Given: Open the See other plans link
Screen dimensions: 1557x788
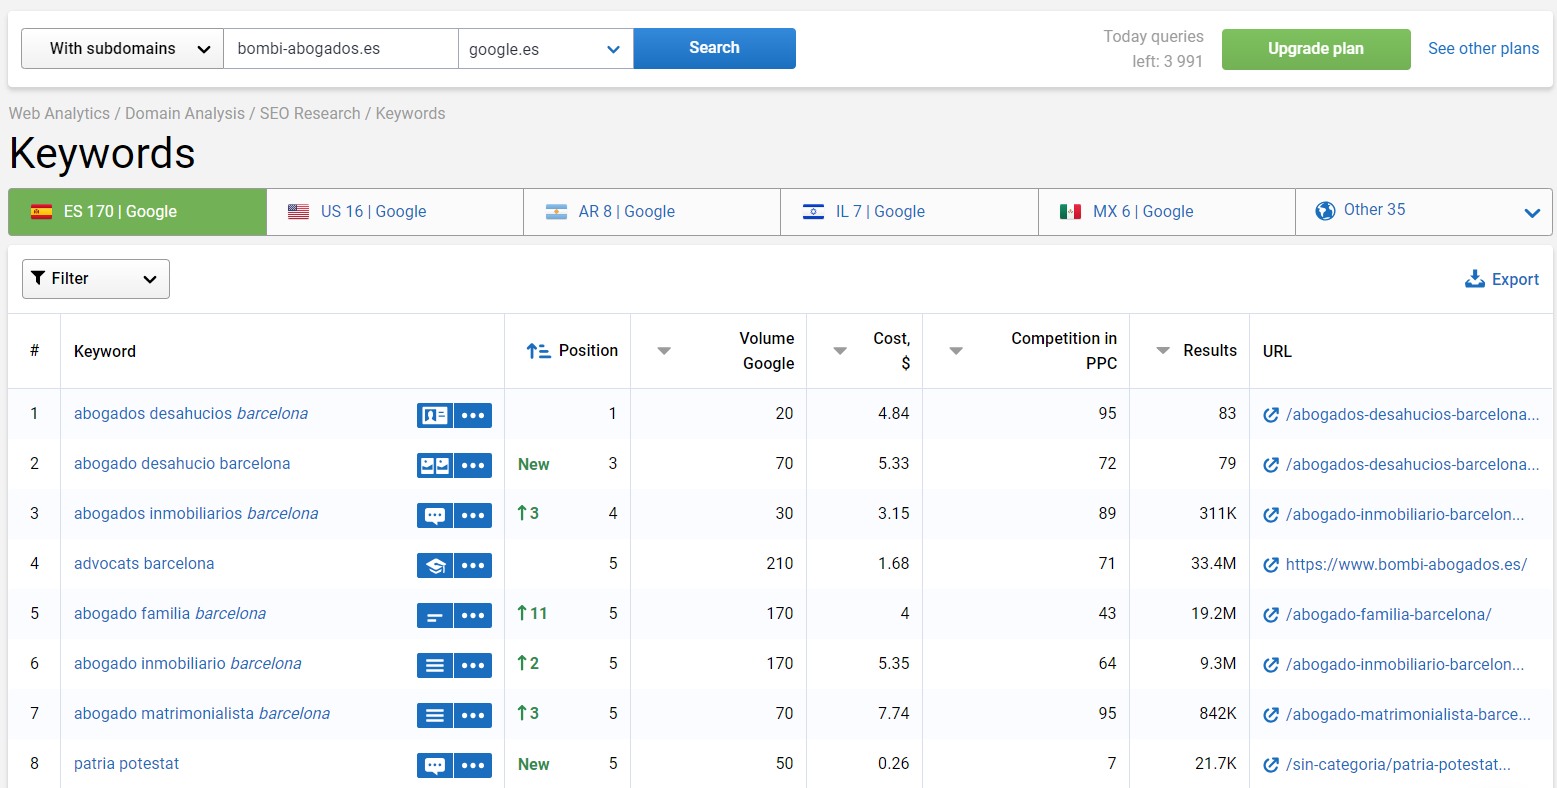Looking at the screenshot, I should coord(1483,48).
